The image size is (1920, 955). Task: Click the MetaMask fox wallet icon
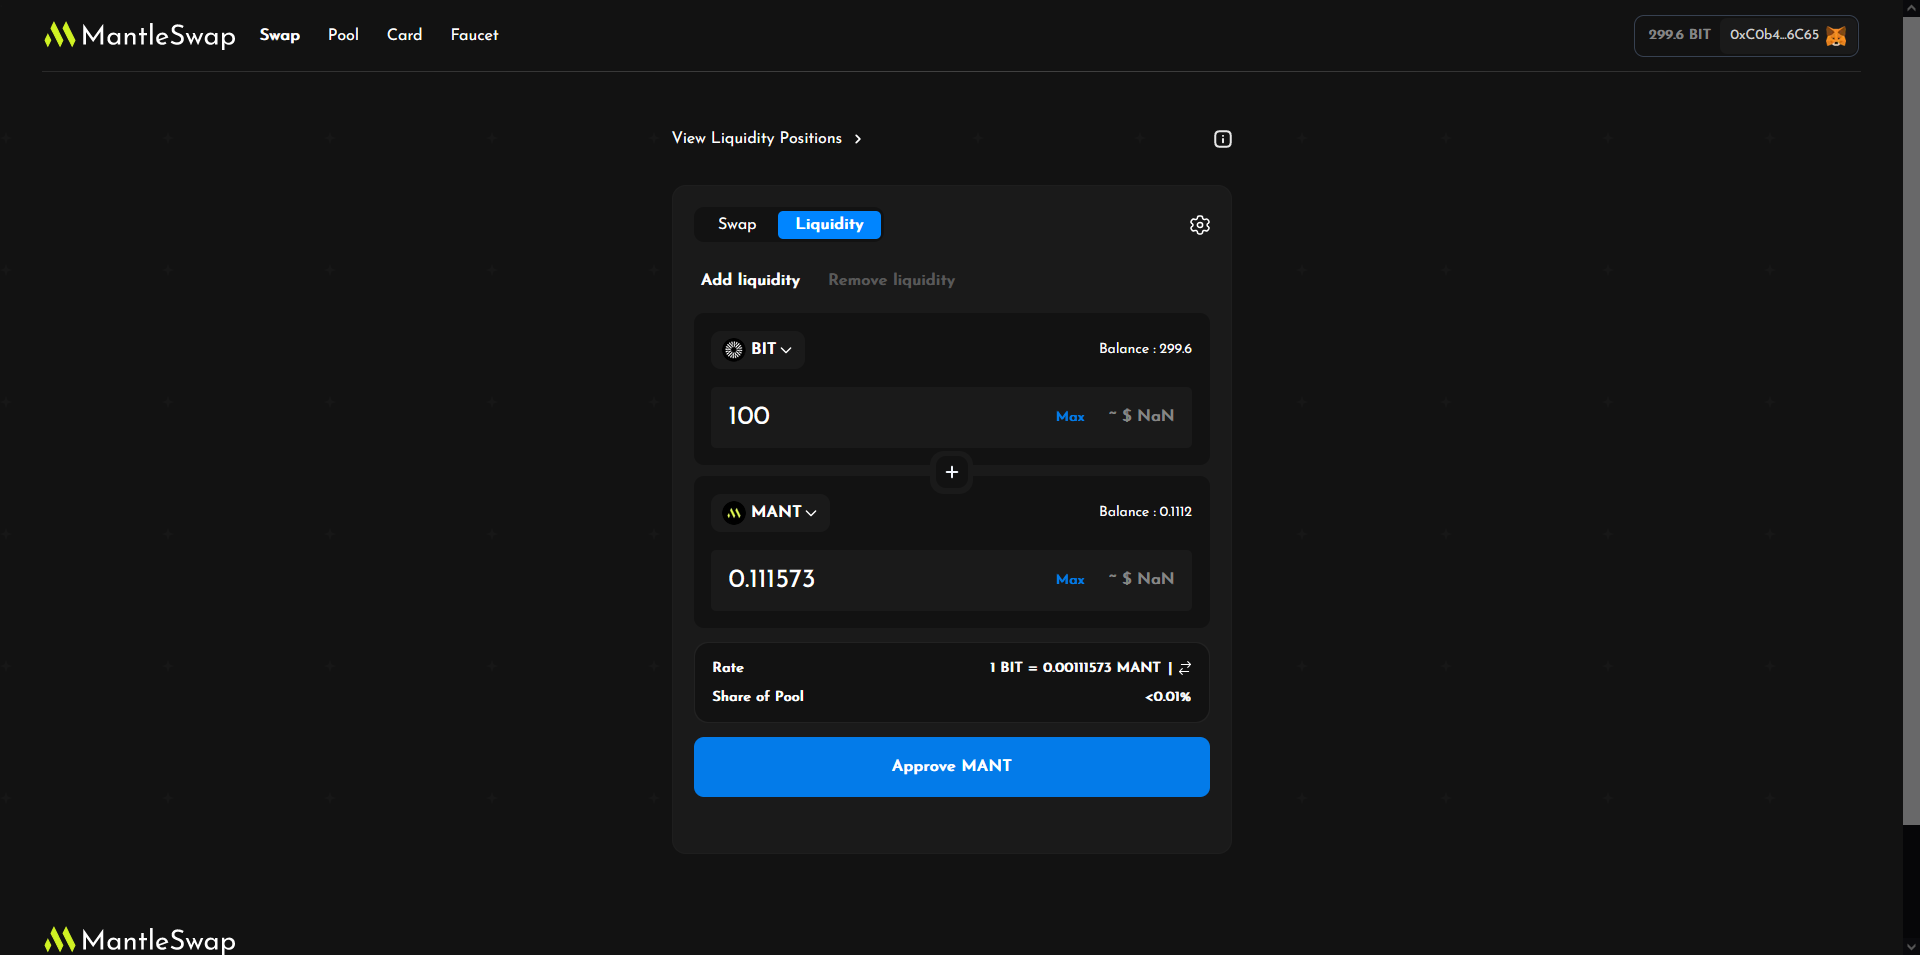point(1836,36)
